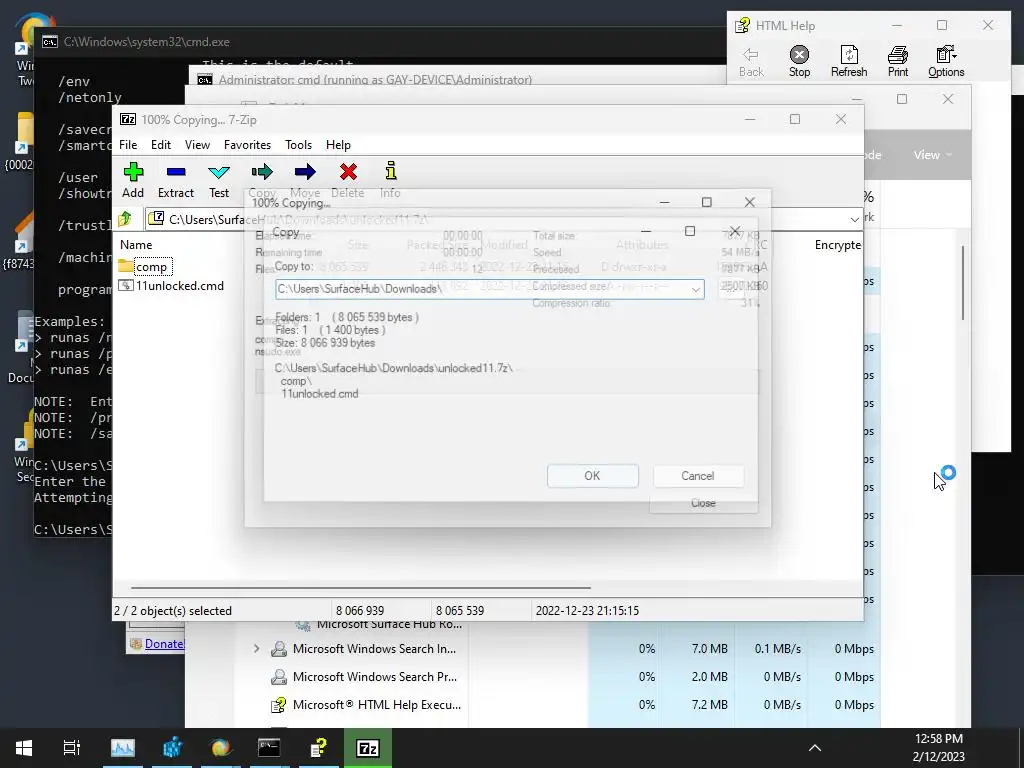Click the Task Manager taskbar icon
The height and width of the screenshot is (768, 1024).
click(123, 748)
